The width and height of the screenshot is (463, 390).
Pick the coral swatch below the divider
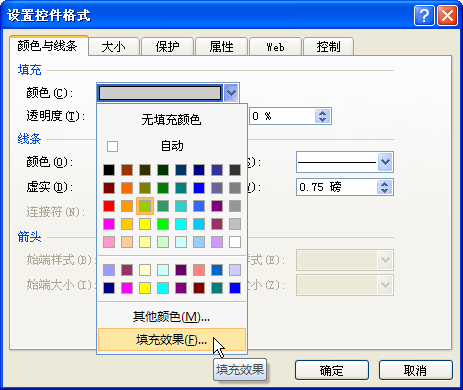pyautogui.click(x=199, y=270)
